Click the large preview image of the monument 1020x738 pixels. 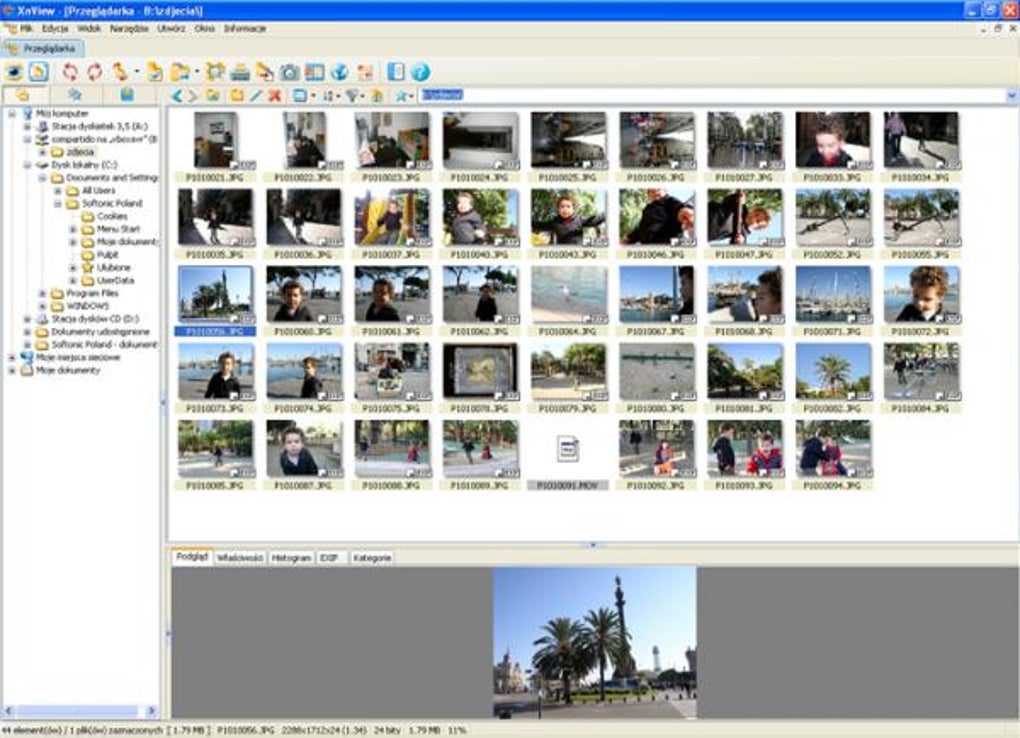click(595, 642)
